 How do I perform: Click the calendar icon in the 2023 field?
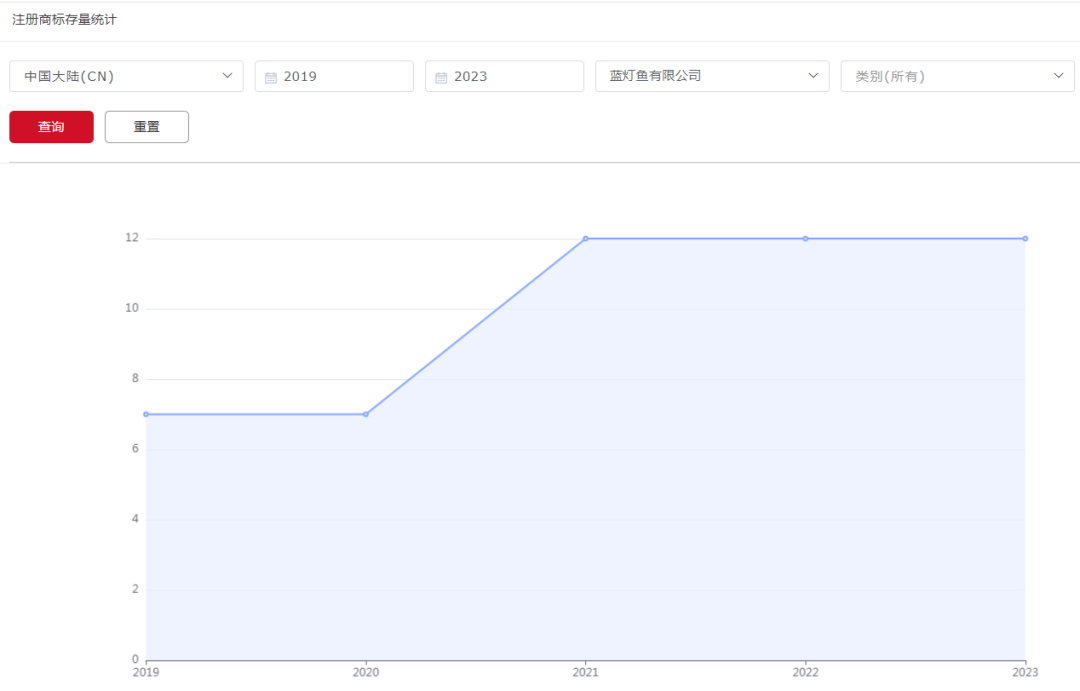click(x=440, y=77)
